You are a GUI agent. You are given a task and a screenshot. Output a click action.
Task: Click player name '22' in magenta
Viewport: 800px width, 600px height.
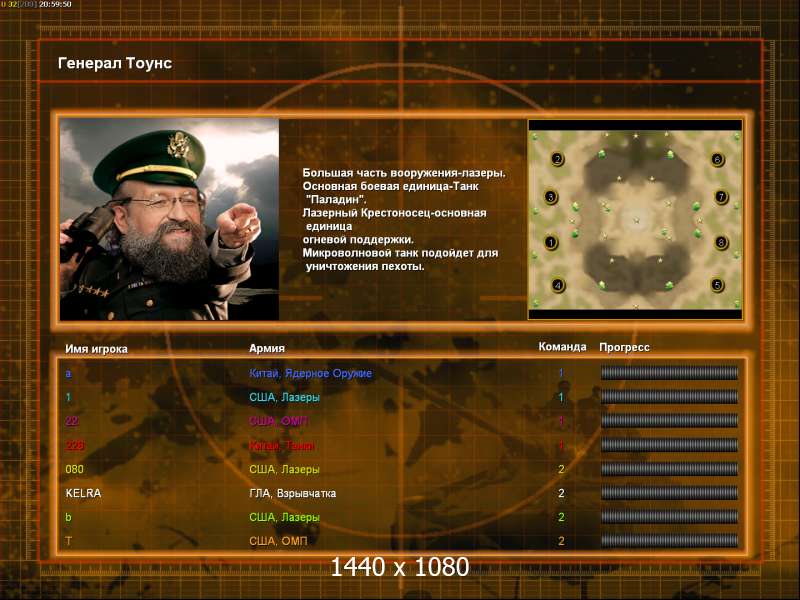point(72,421)
